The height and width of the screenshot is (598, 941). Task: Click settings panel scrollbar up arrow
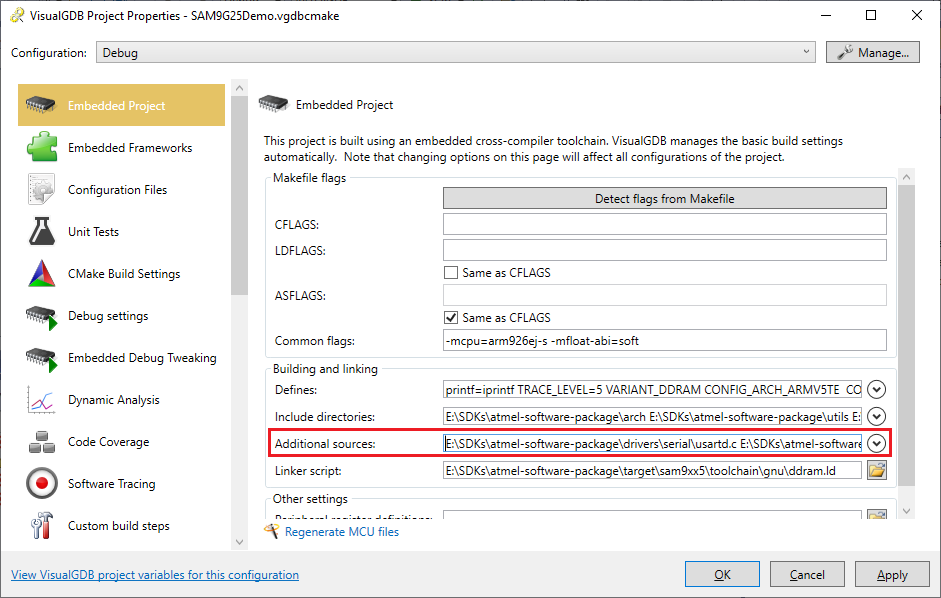tap(906, 177)
